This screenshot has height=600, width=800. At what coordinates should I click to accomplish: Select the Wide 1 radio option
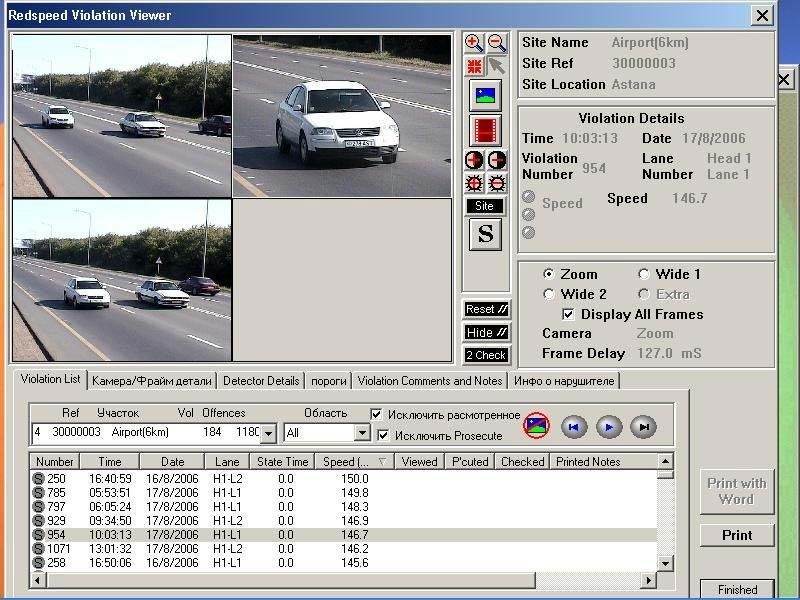tap(644, 274)
